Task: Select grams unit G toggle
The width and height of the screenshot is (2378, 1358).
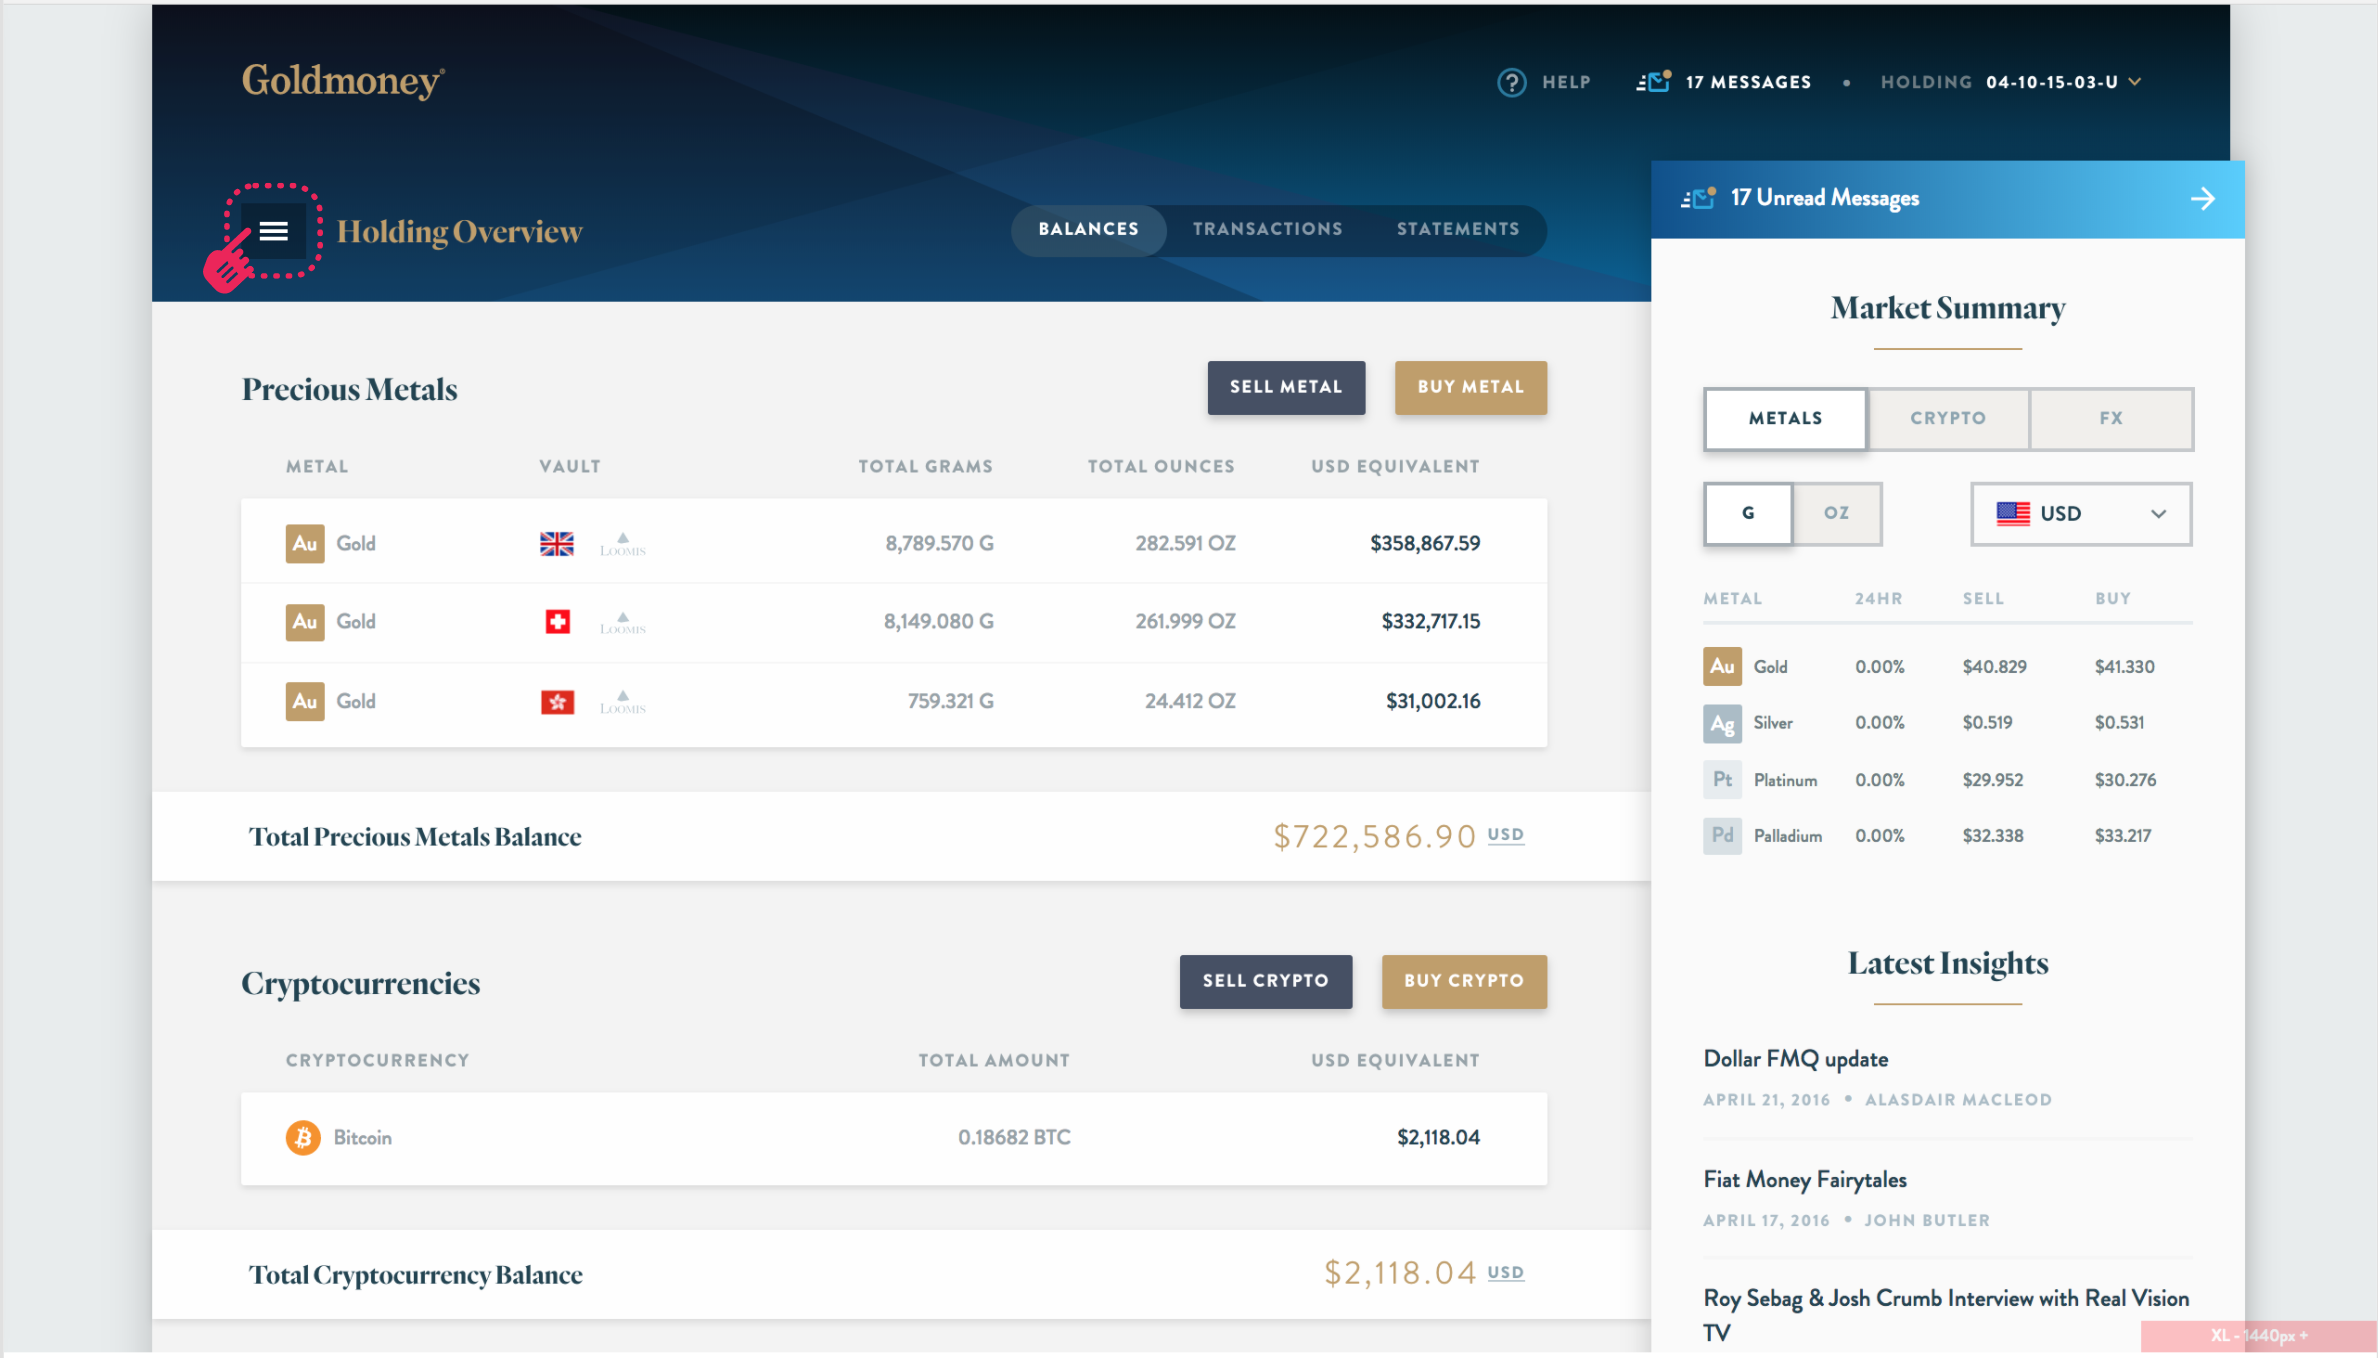Action: (1748, 513)
